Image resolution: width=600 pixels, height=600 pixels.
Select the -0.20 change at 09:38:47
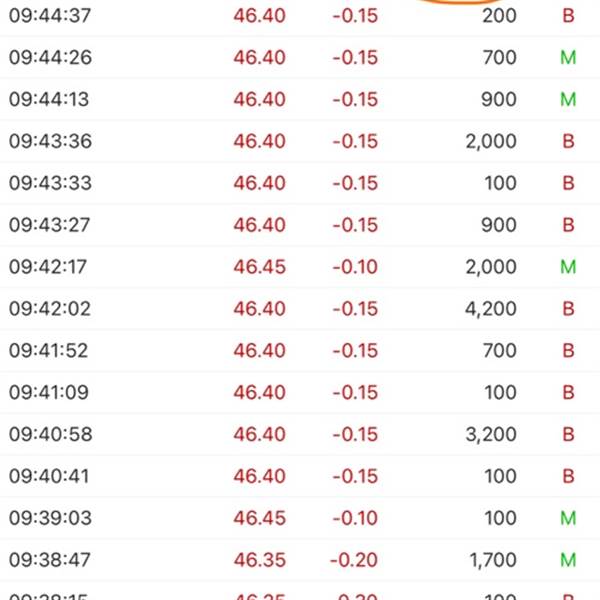354,560
